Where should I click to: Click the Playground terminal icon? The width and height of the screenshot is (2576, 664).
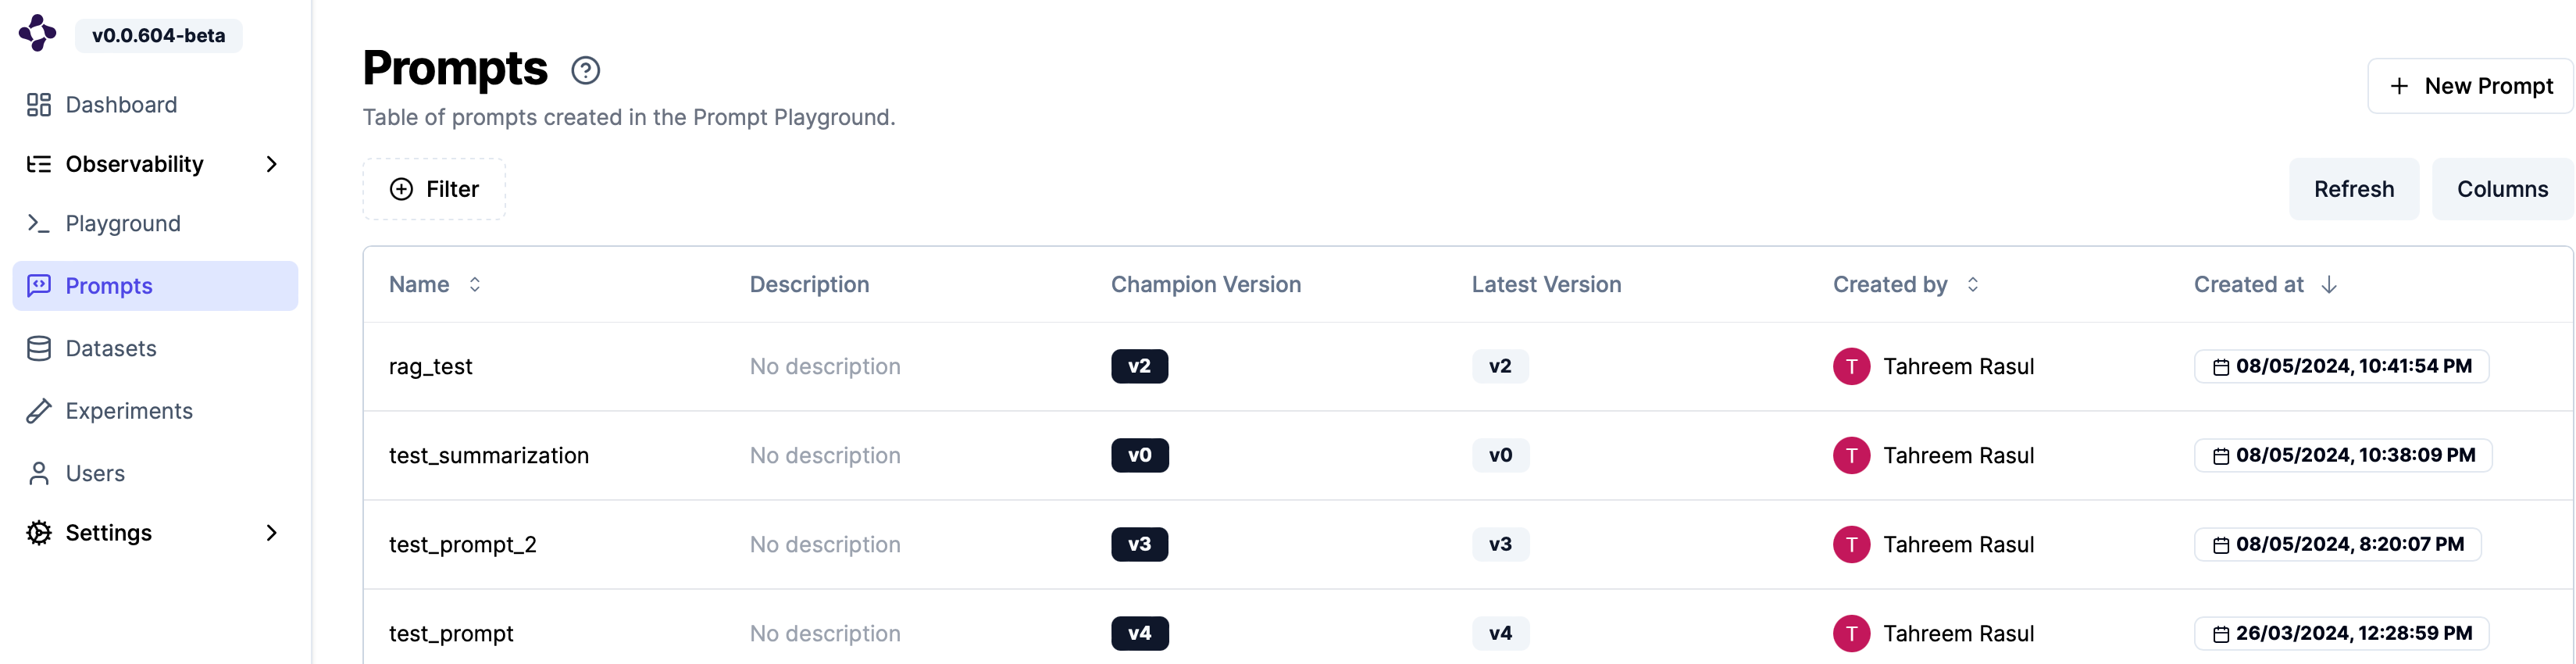coord(39,223)
